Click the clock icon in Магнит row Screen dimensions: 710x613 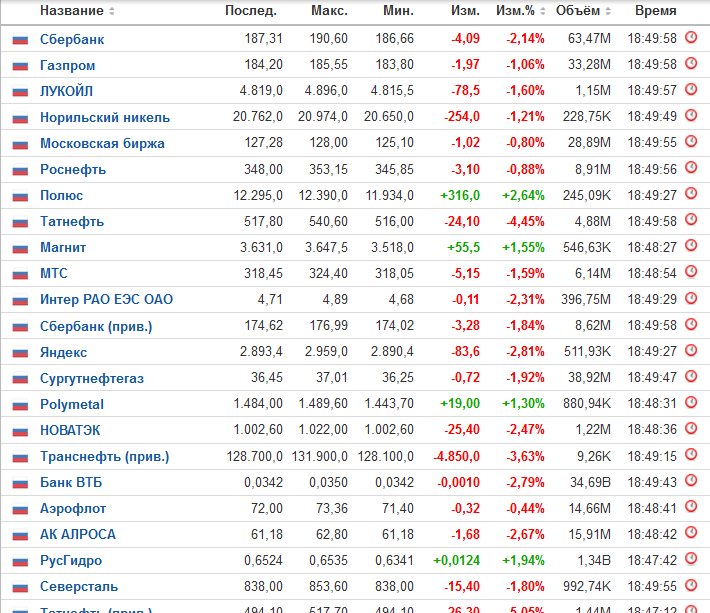pos(691,245)
